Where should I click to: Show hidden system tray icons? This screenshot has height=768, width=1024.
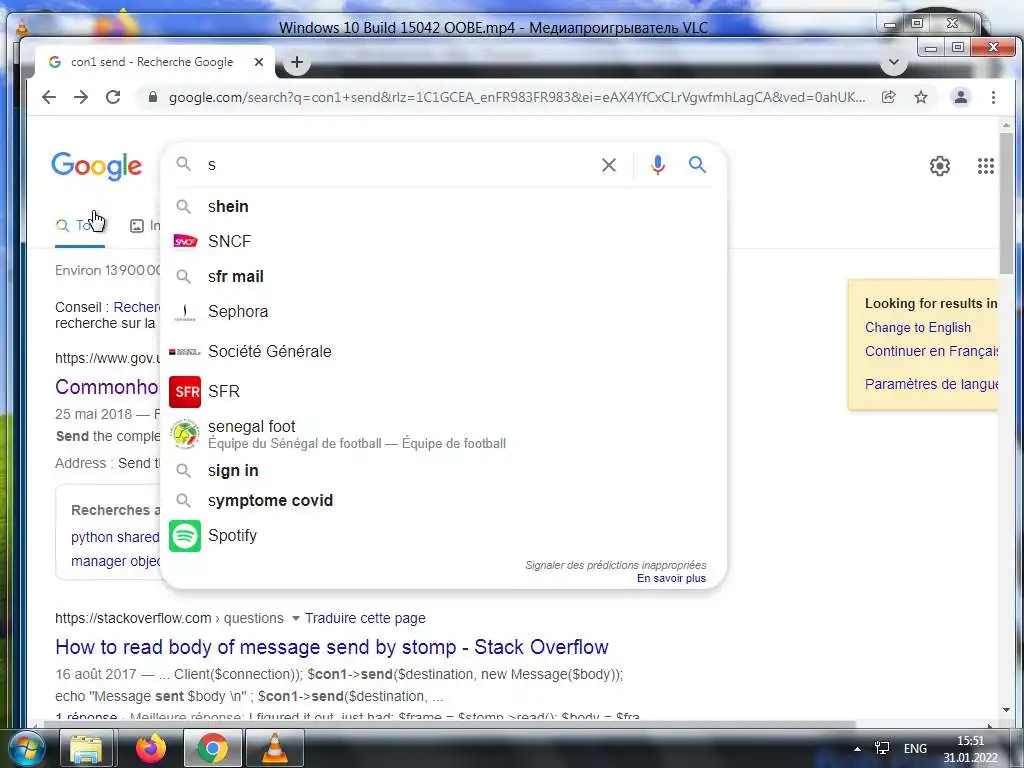(857, 749)
